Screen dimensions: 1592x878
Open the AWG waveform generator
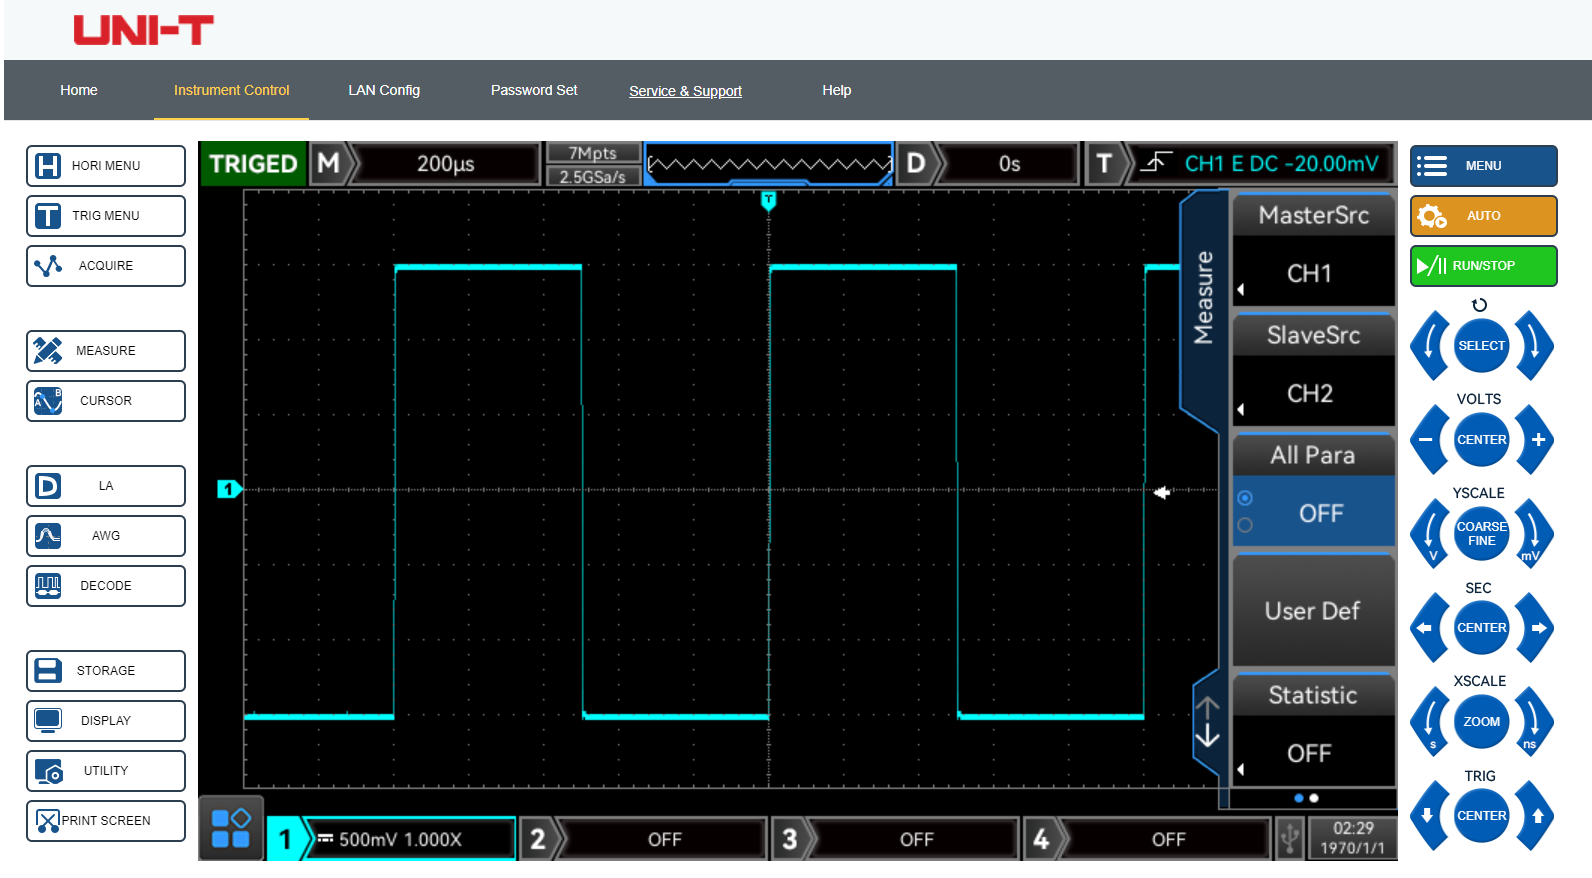tap(106, 536)
